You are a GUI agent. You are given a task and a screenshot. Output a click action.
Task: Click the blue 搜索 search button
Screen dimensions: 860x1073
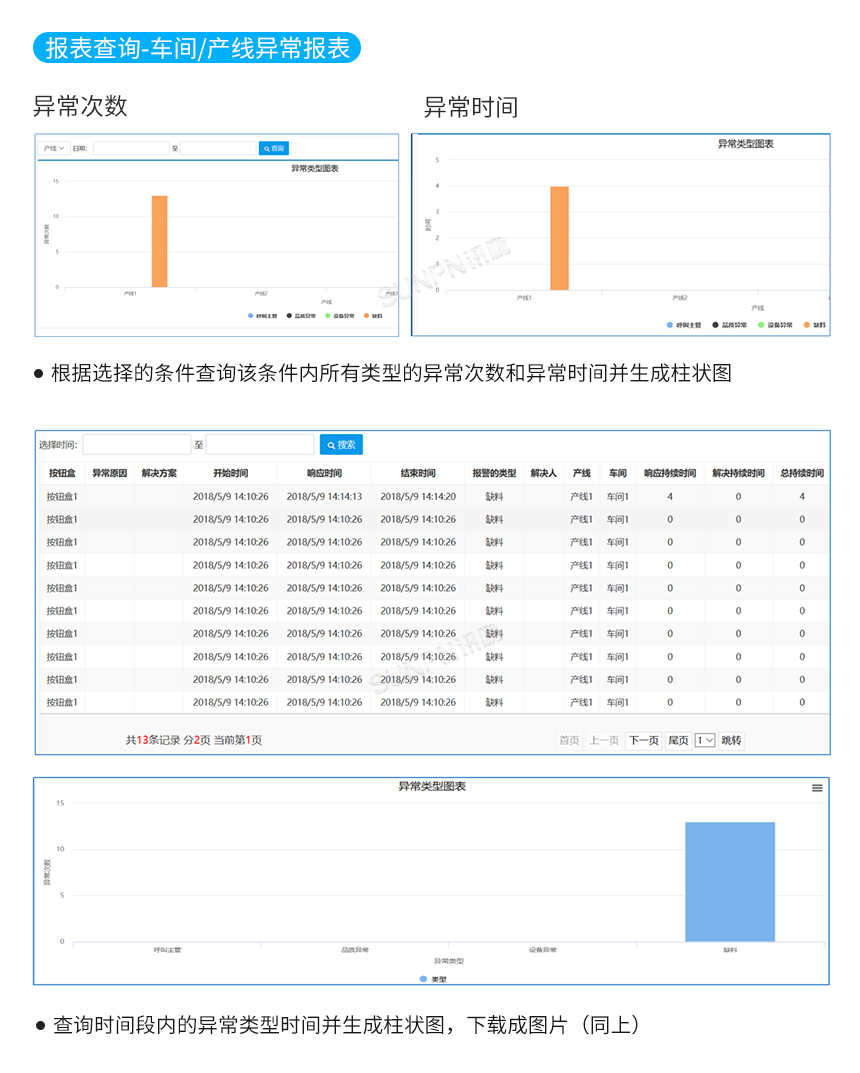coord(341,445)
